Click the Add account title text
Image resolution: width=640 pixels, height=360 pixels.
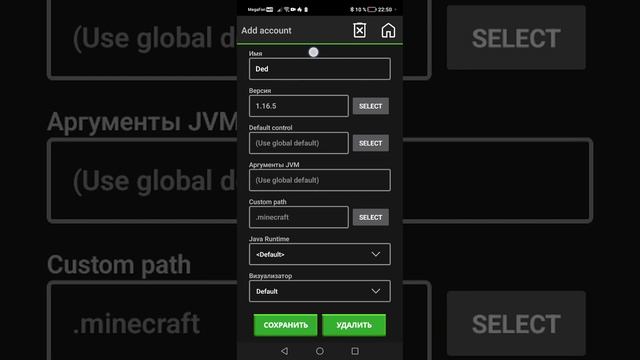[266, 31]
